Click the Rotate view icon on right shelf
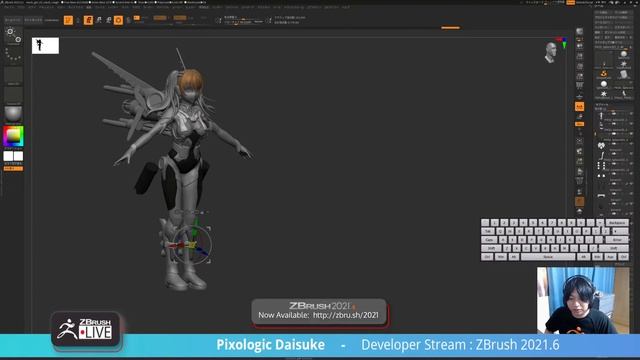Screen dimensions: 640x360 coord(580,171)
